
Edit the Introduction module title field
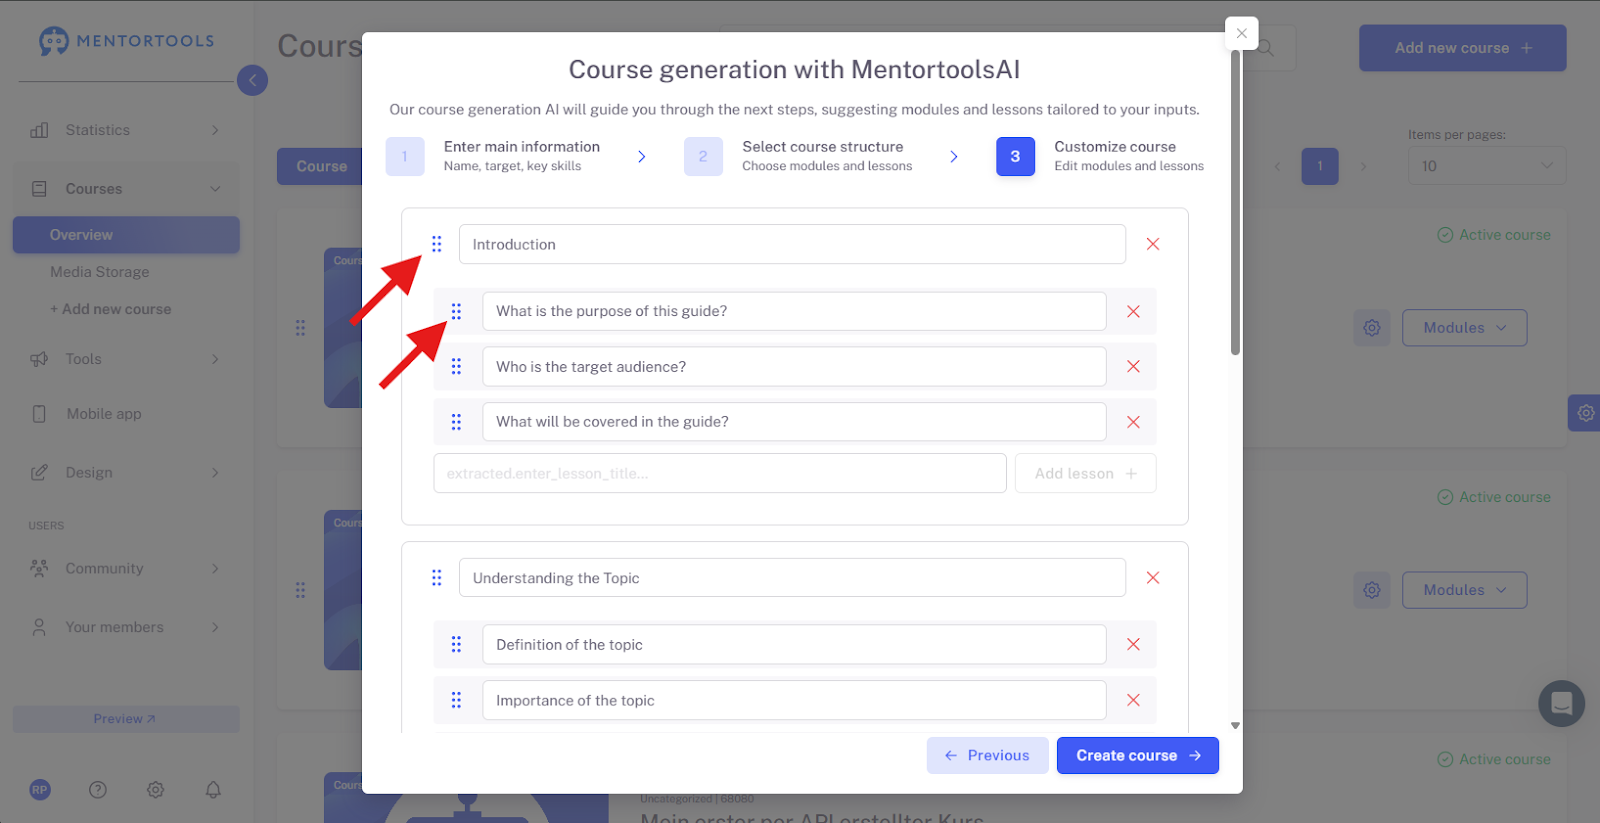pos(792,244)
